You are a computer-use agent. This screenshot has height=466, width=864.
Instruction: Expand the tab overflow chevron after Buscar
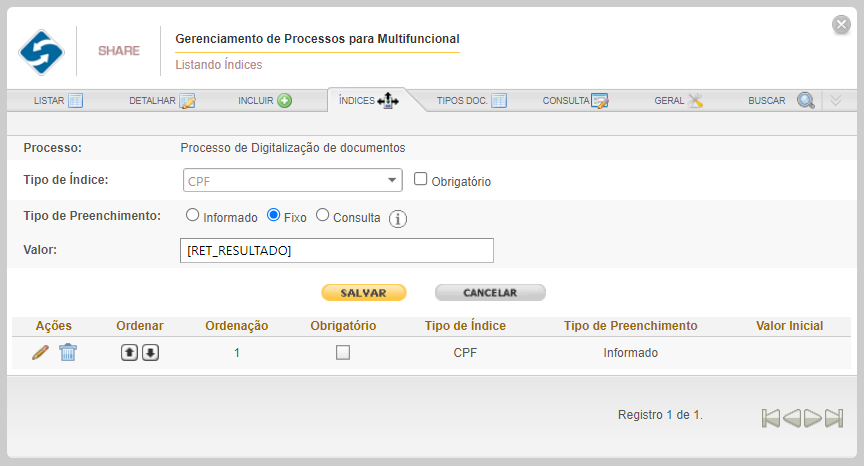point(836,100)
